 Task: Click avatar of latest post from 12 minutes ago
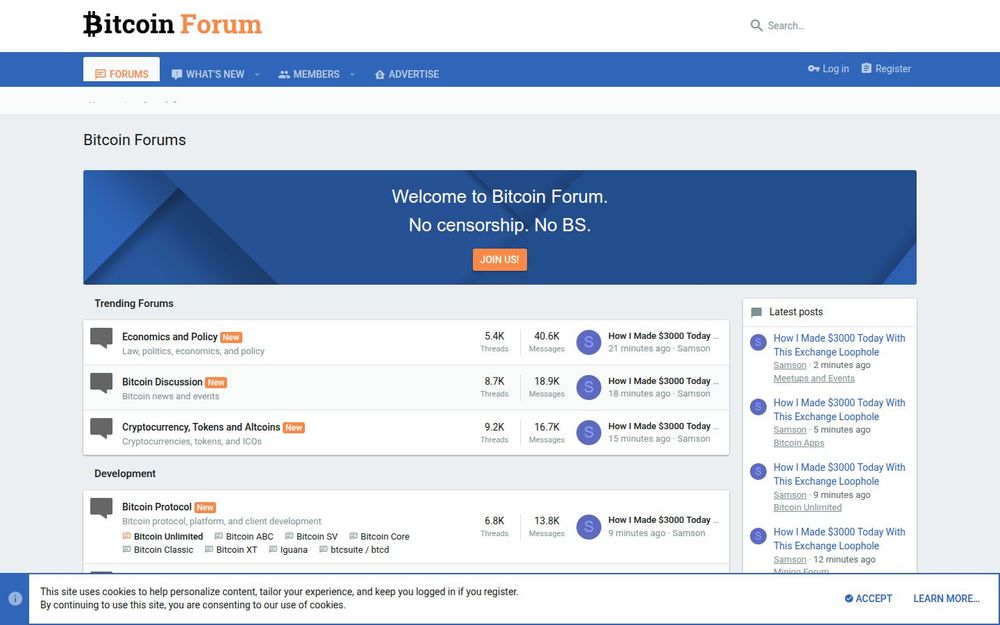click(x=758, y=536)
